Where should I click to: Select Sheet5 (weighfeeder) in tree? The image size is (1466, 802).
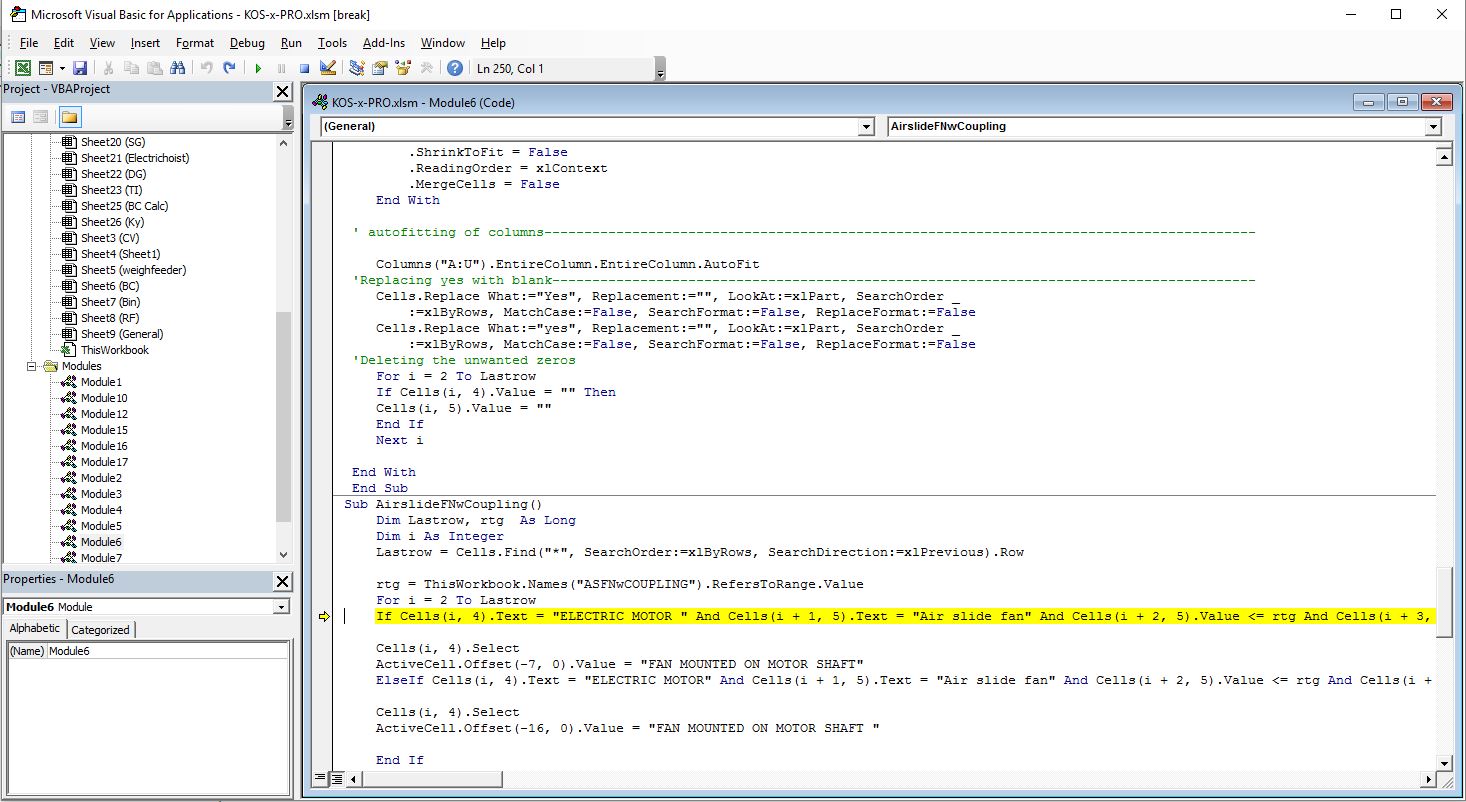tap(133, 270)
